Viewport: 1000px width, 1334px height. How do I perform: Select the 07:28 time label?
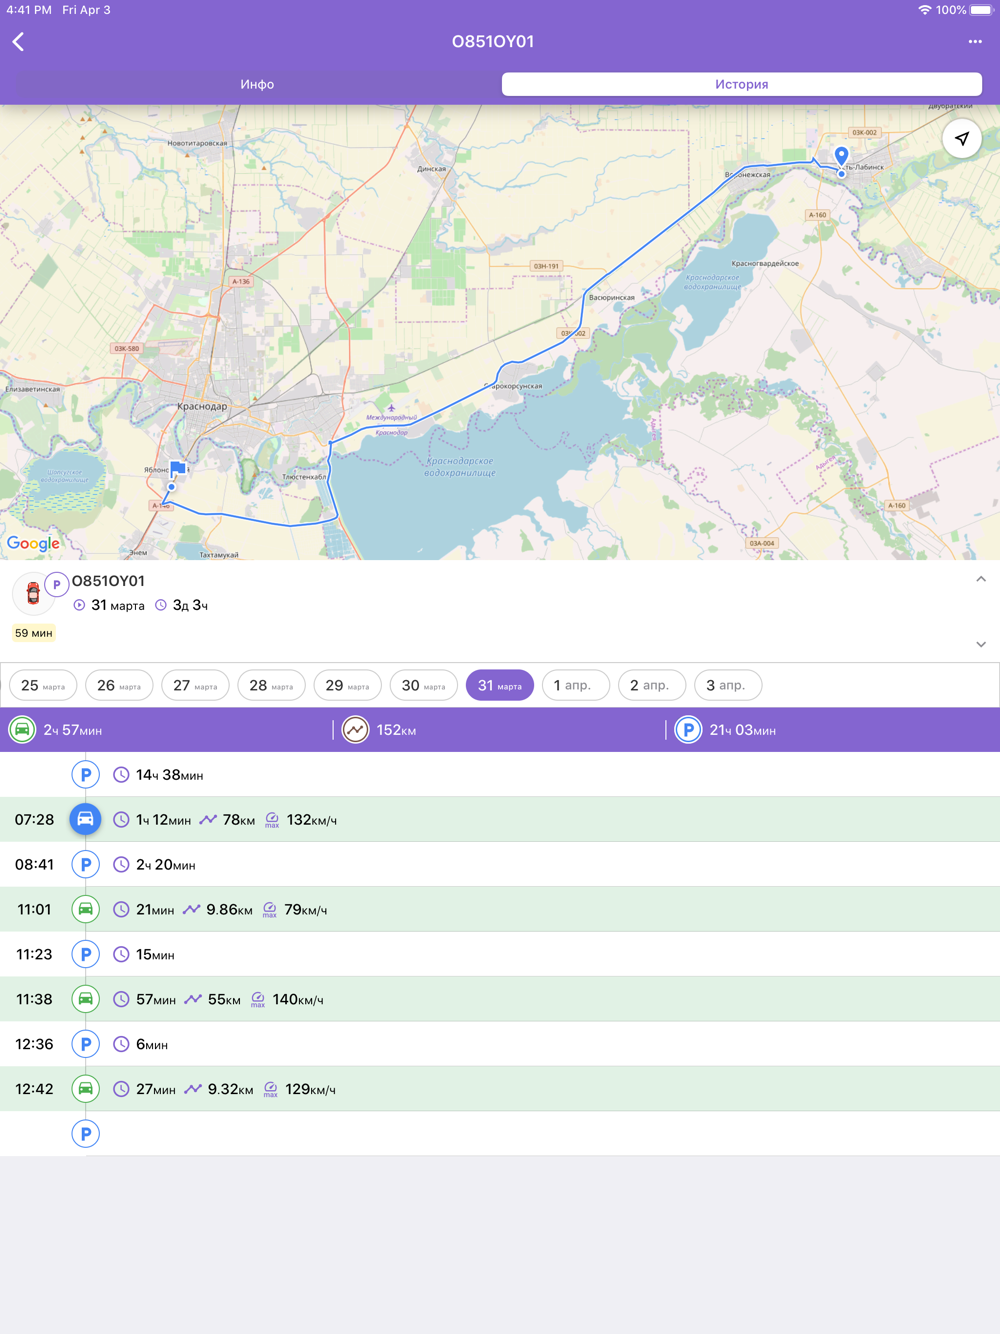(34, 820)
